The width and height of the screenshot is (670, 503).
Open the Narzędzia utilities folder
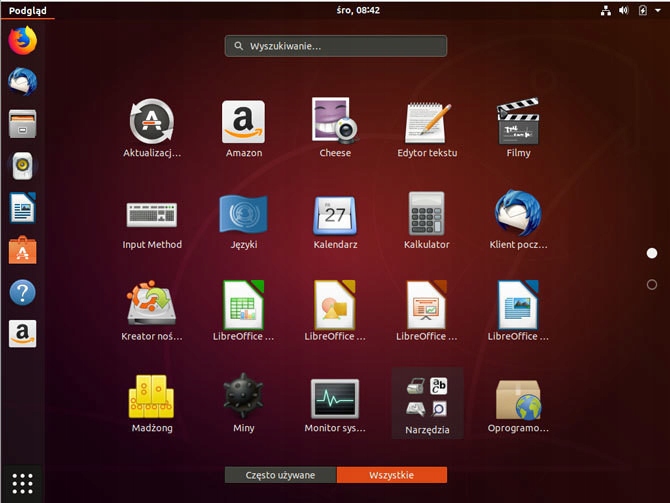click(427, 403)
